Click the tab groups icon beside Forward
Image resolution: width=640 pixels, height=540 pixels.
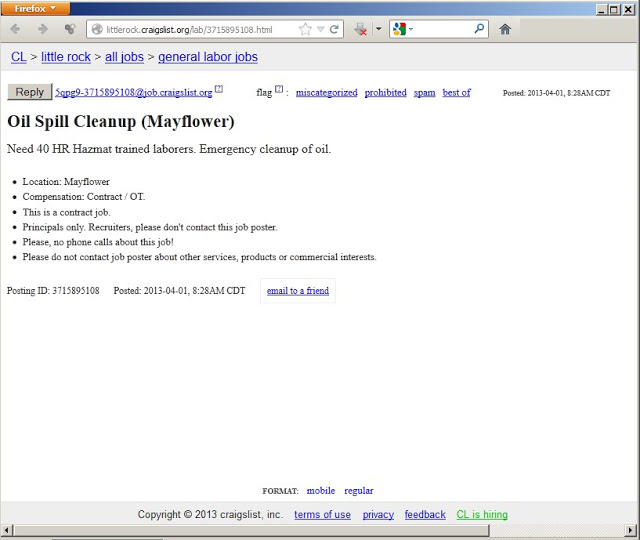point(70,29)
